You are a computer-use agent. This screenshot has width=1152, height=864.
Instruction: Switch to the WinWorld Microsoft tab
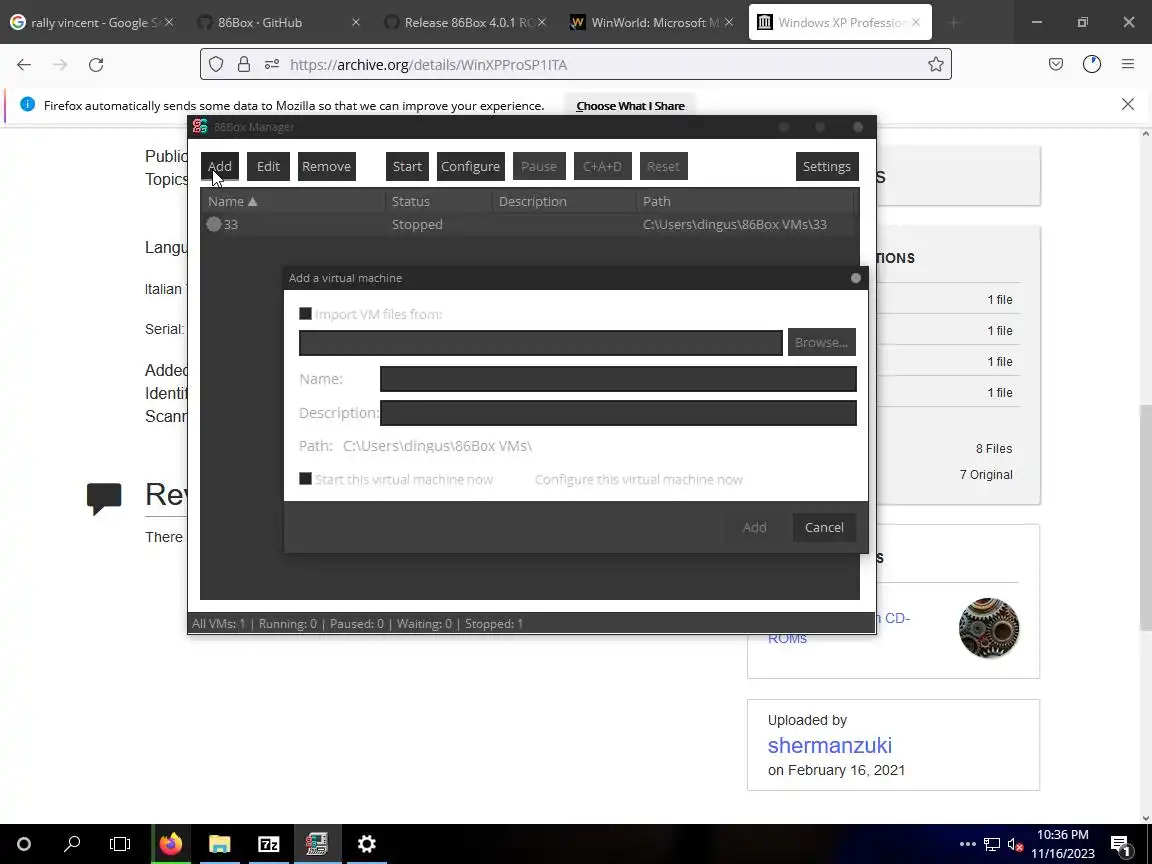(653, 23)
